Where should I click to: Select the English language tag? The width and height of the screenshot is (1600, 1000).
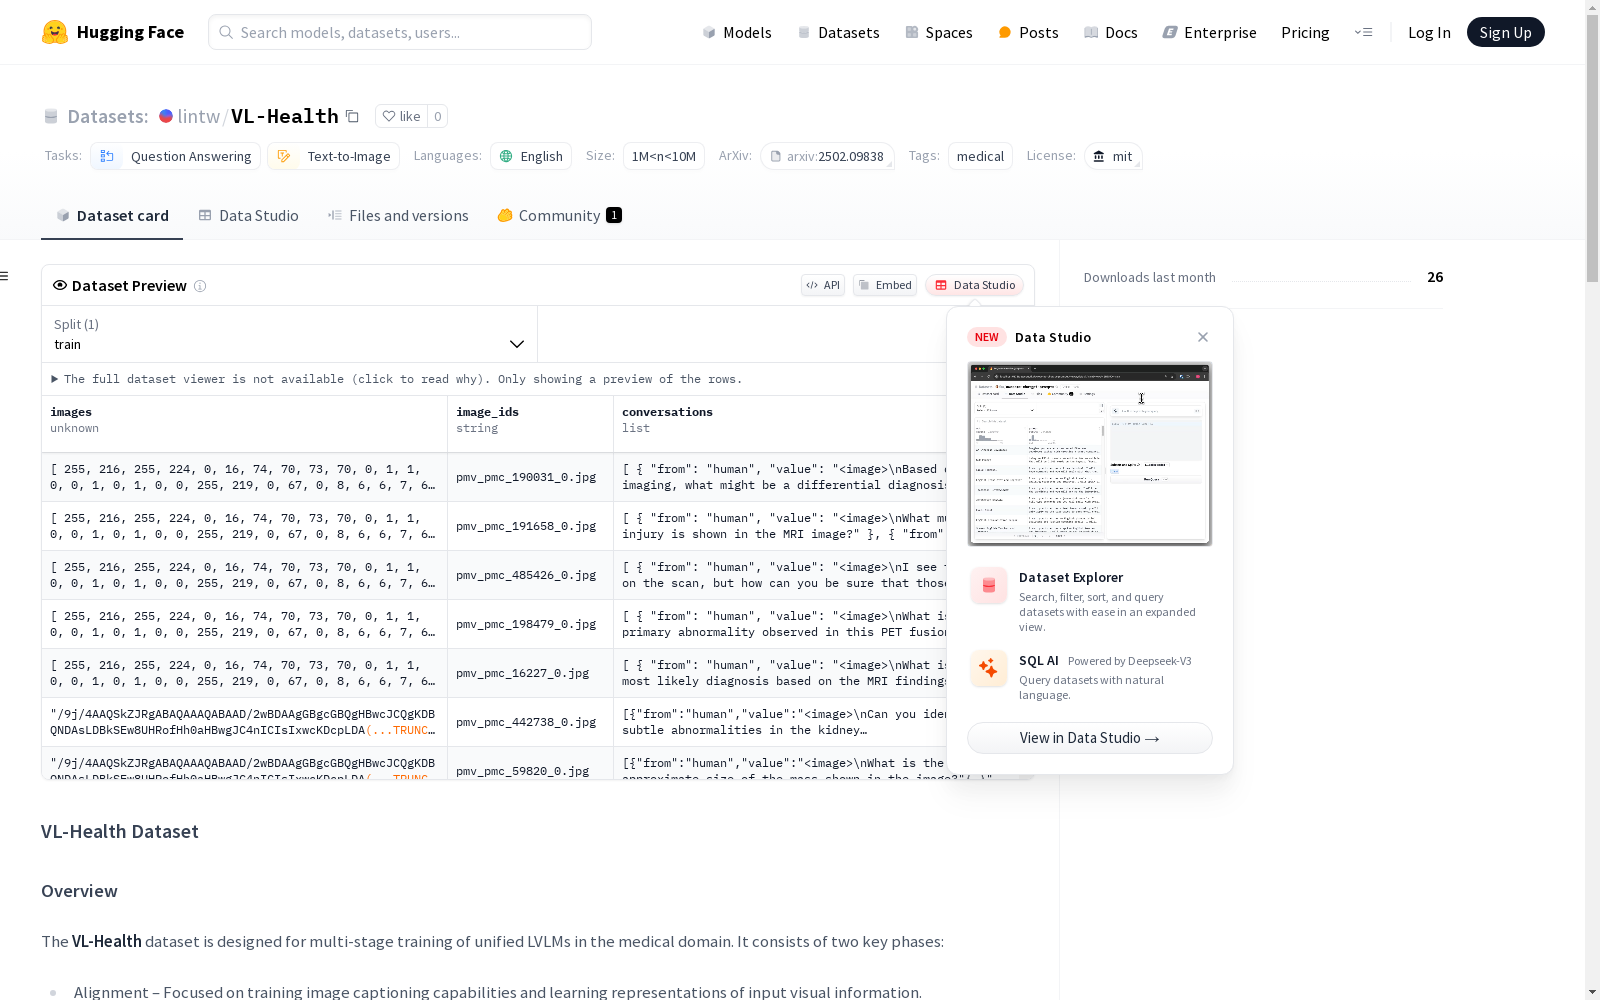tap(531, 156)
